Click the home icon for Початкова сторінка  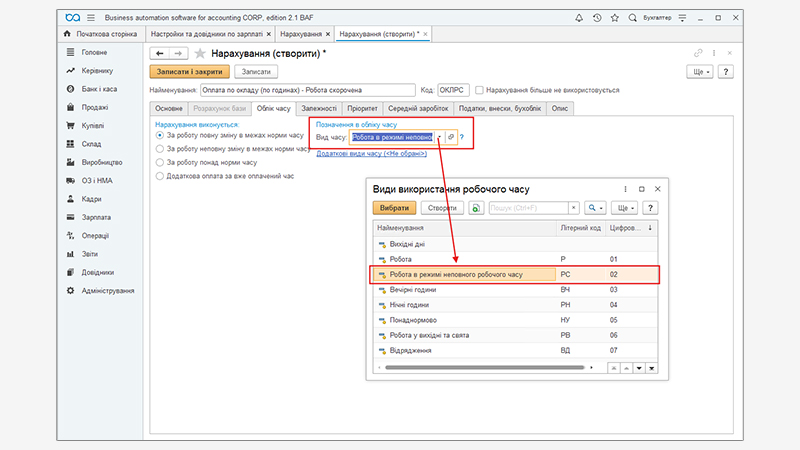pos(69,34)
